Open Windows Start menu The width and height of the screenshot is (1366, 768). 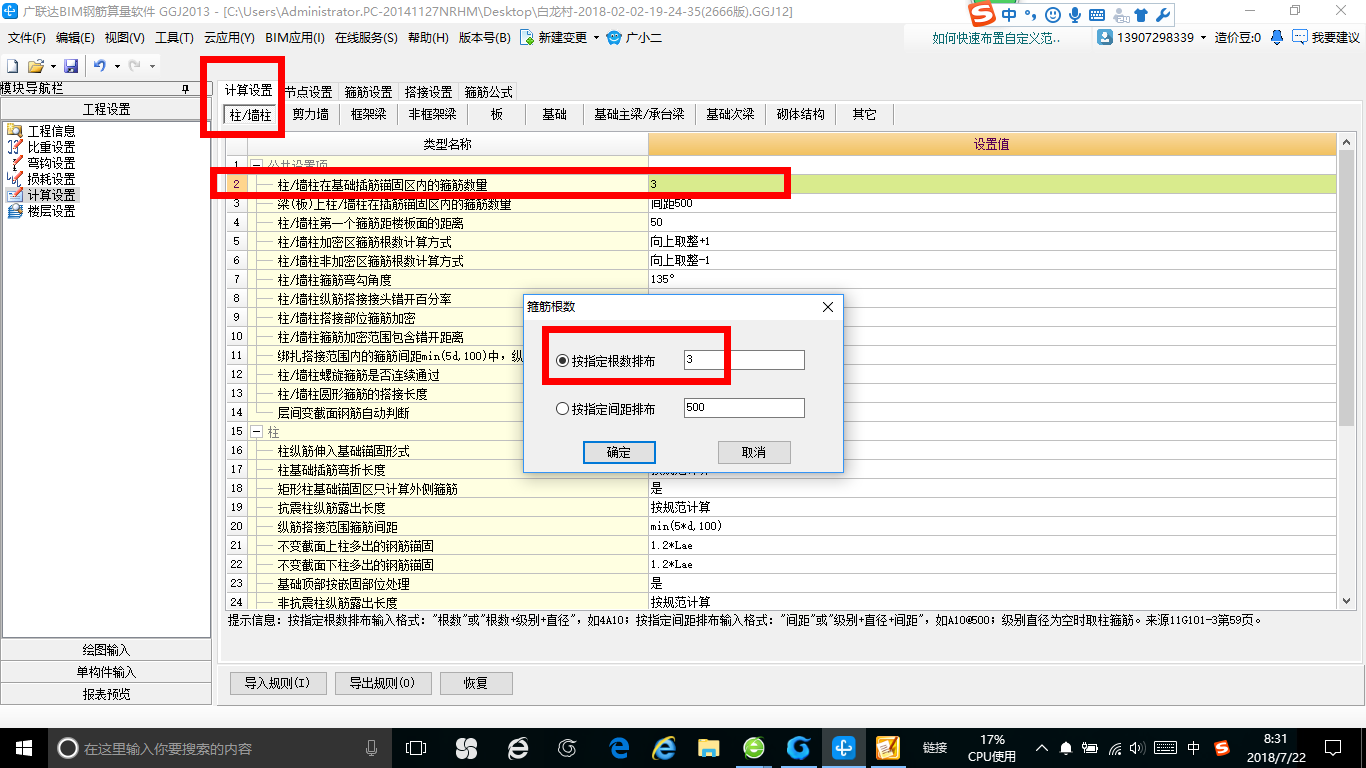click(x=23, y=748)
